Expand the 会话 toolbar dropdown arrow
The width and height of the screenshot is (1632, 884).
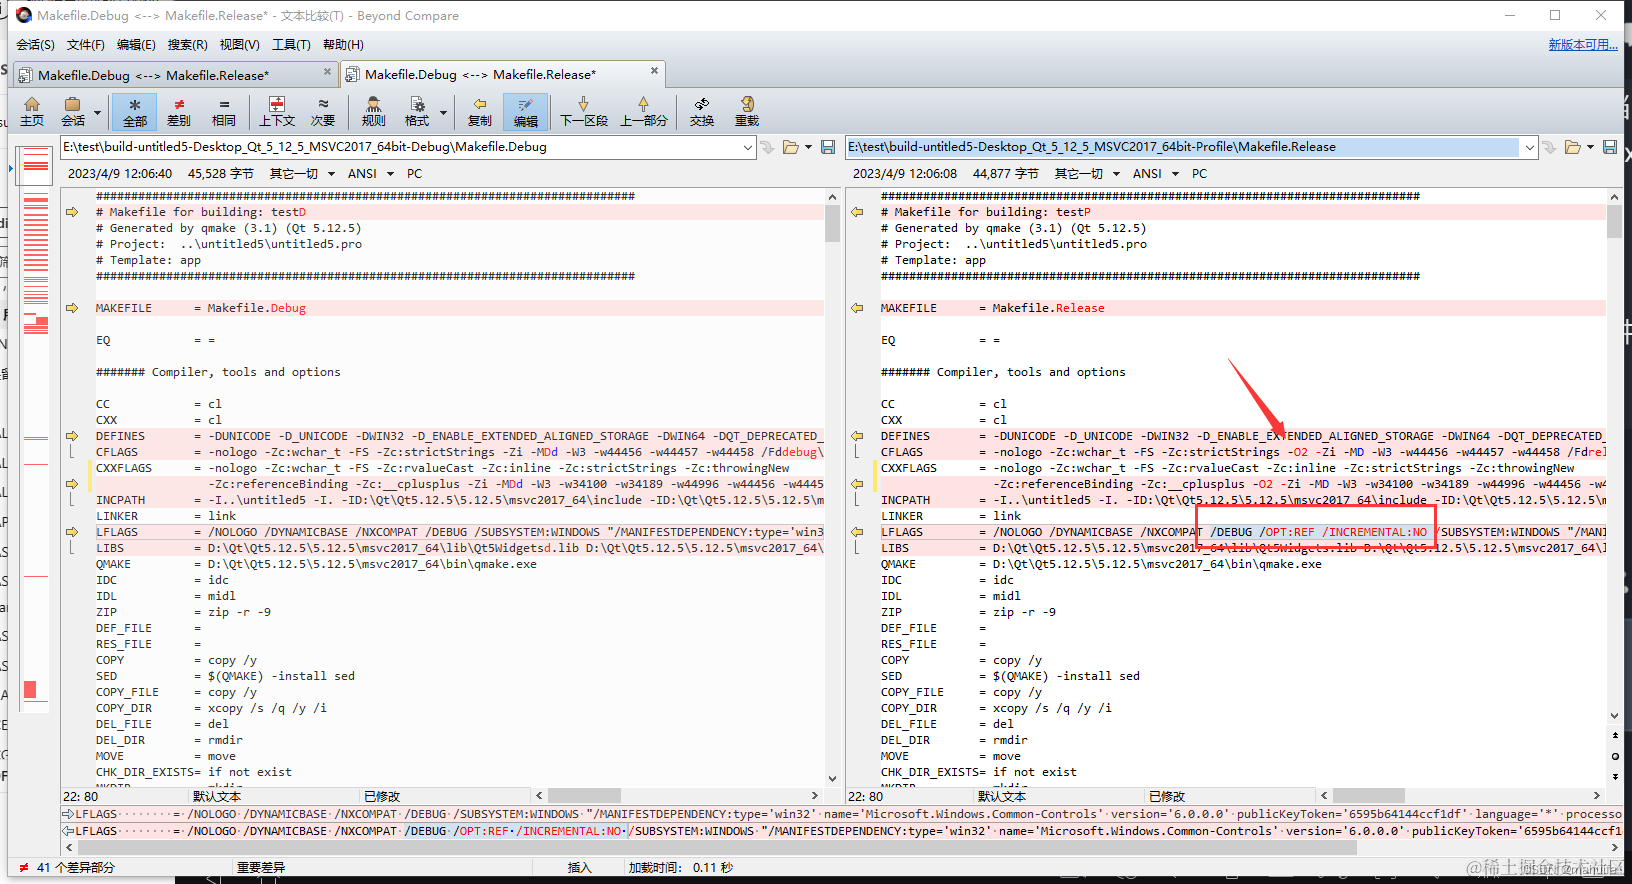pos(97,112)
